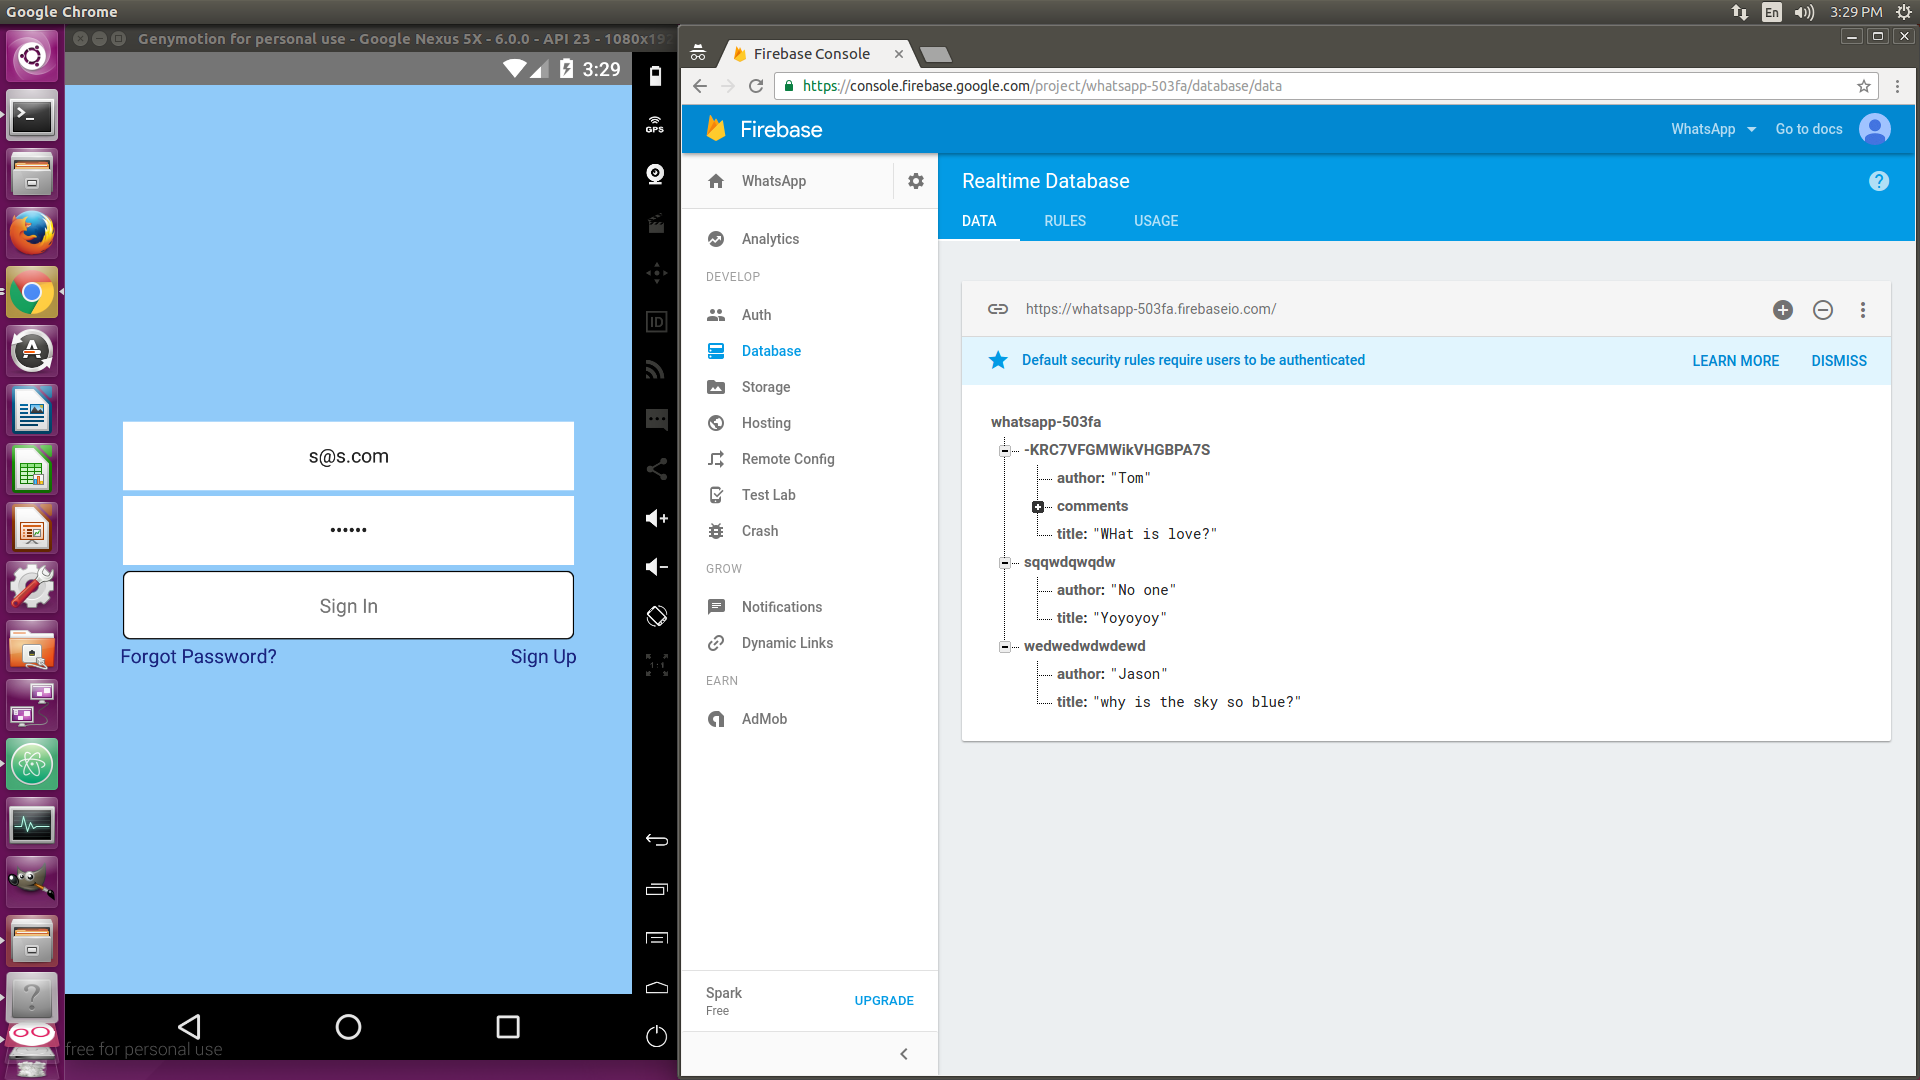
Task: Select Database in the sidebar
Action: [x=770, y=351]
